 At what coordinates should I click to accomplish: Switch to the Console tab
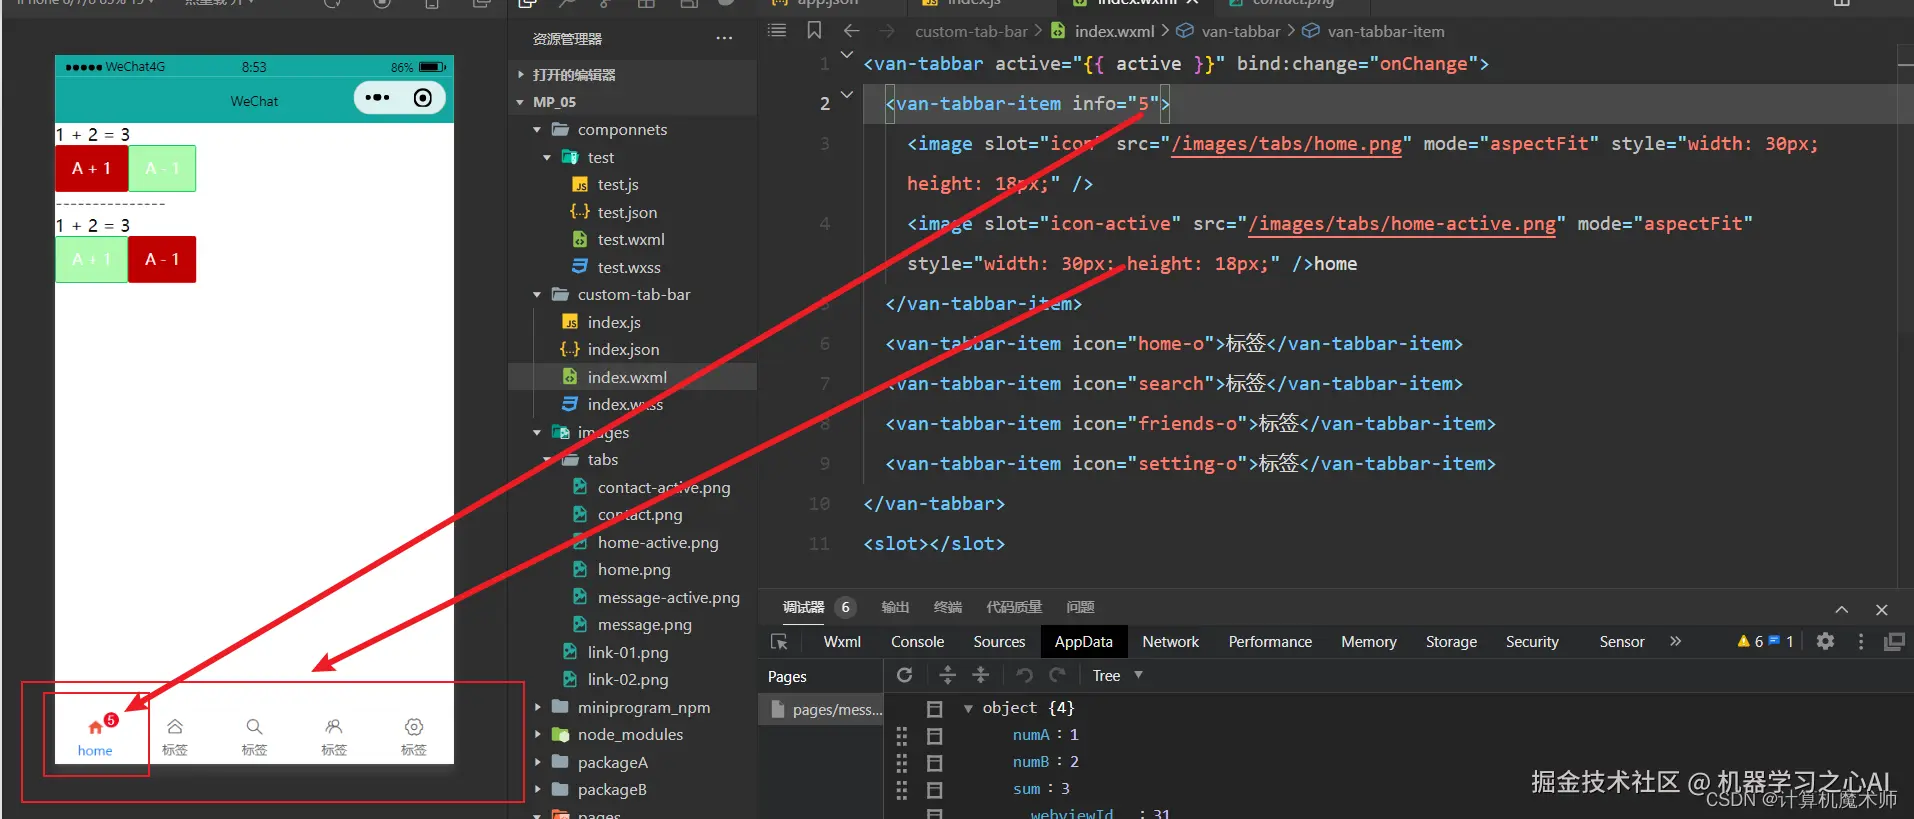tap(917, 642)
